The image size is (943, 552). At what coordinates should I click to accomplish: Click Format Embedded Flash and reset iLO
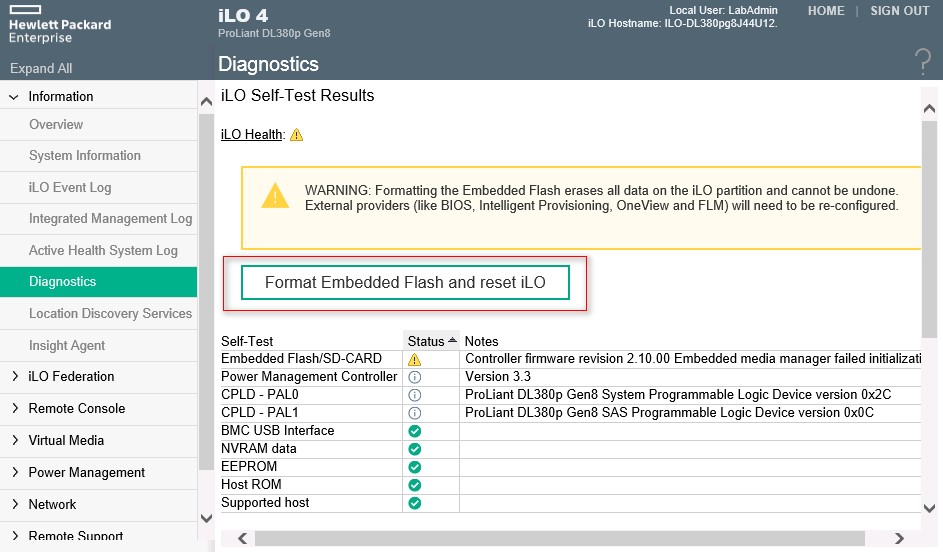click(x=405, y=283)
